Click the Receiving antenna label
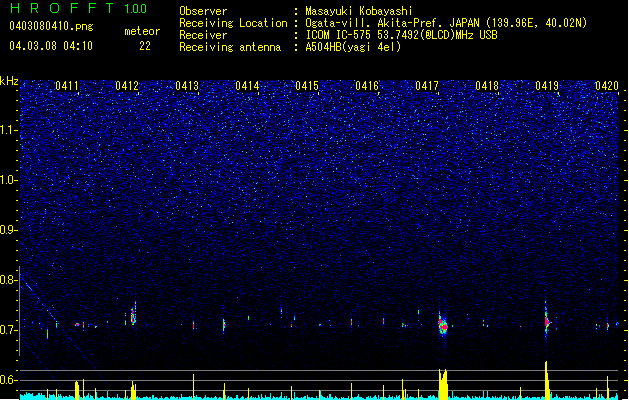 pyautogui.click(x=230, y=47)
